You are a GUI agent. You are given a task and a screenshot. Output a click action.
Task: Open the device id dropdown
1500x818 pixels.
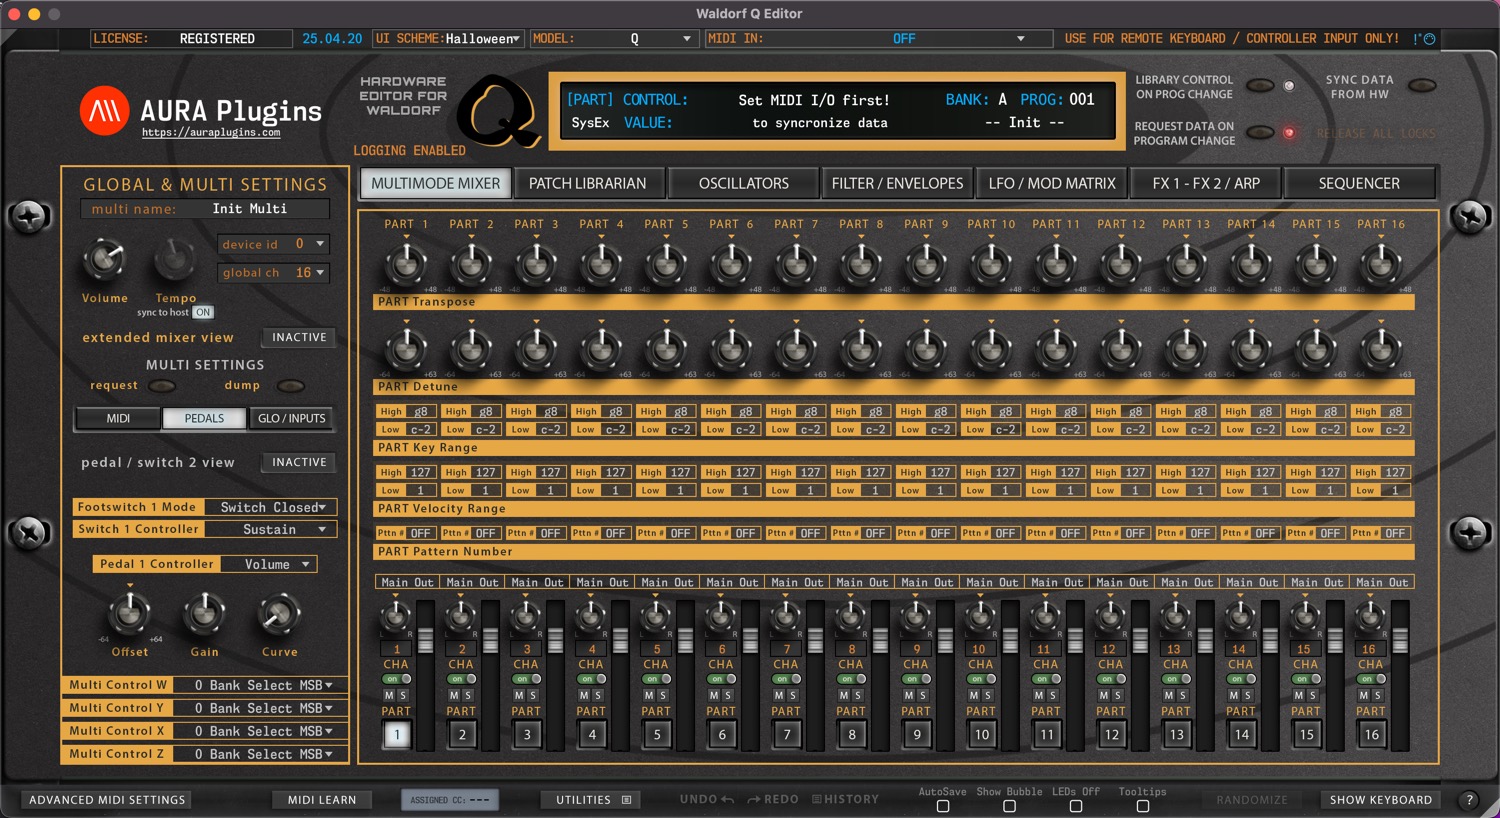[273, 244]
